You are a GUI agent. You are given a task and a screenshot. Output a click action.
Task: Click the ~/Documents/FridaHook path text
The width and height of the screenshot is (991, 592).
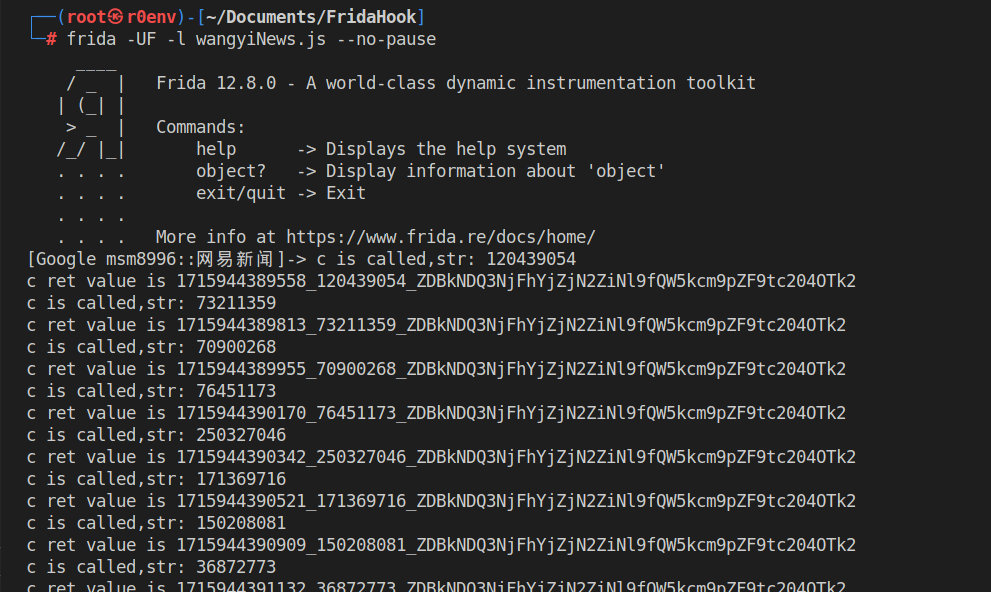click(x=312, y=16)
